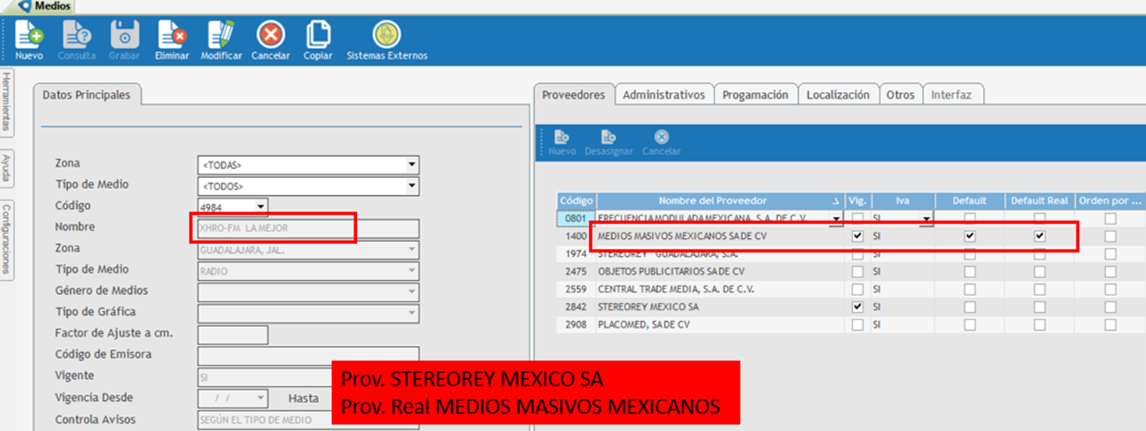Screen dimensions: 1146x431
Task: Click the Consulta toolbar icon
Action: pos(76,34)
